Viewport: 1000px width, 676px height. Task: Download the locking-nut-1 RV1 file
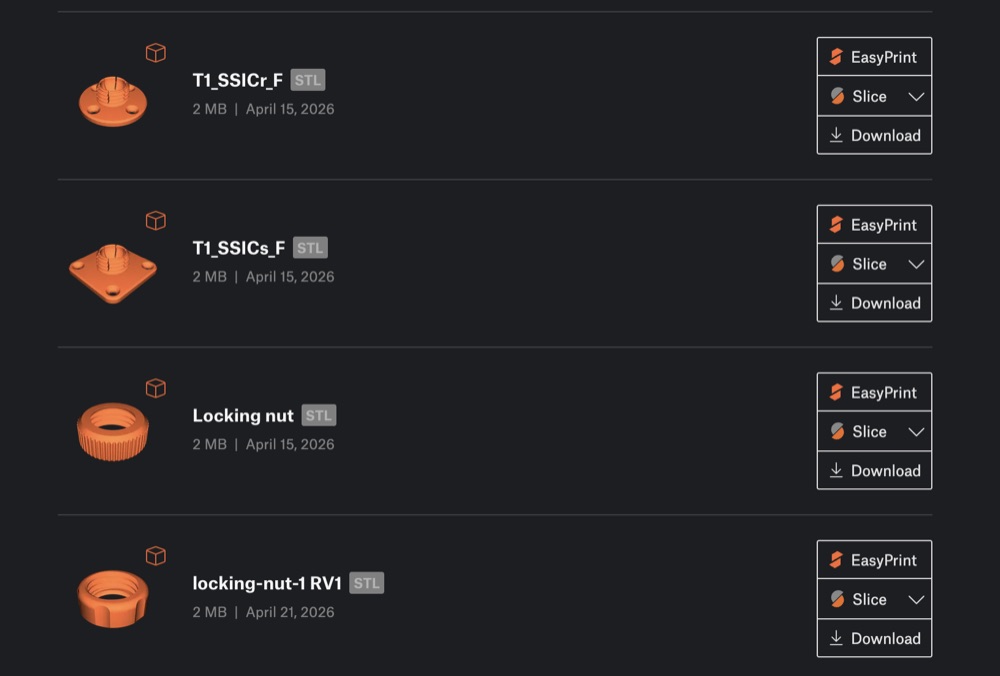pos(874,638)
